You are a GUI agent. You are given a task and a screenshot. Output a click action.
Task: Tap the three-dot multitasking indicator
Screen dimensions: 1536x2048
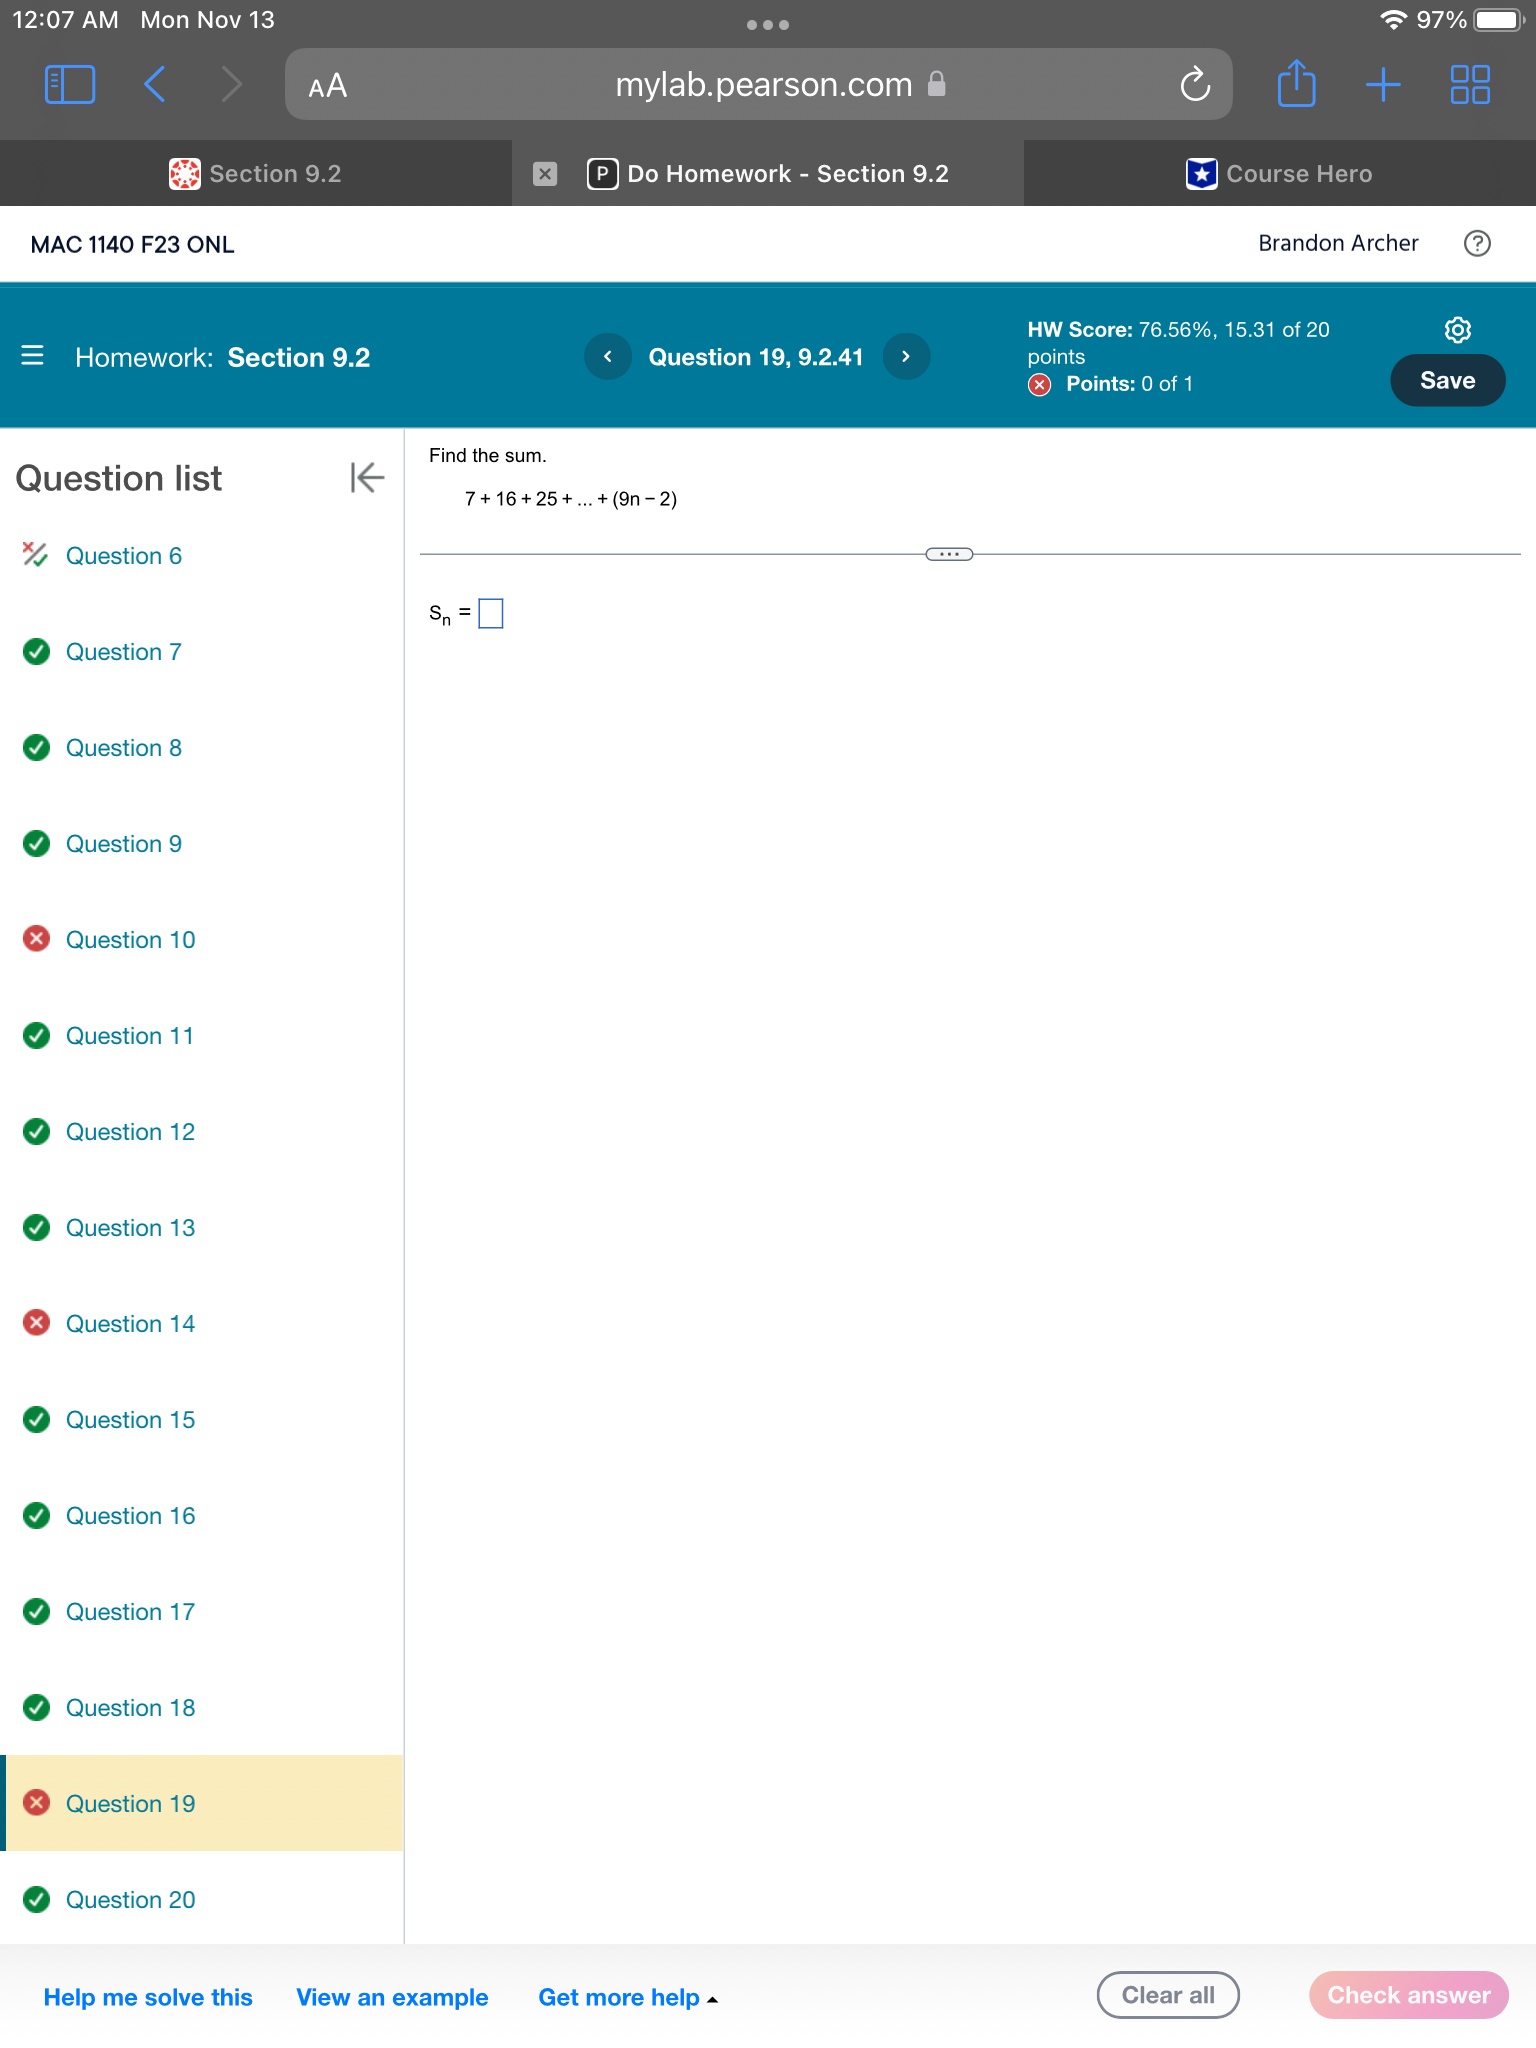tap(768, 25)
